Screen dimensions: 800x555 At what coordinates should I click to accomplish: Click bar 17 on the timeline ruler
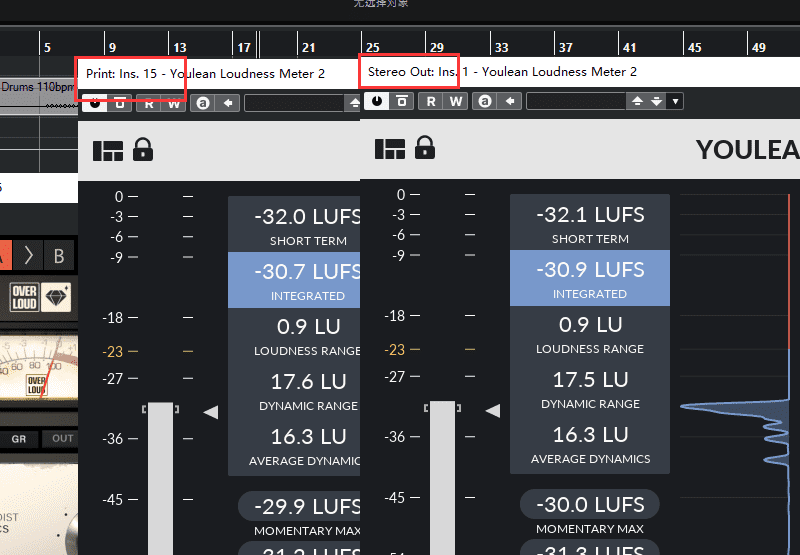click(244, 47)
